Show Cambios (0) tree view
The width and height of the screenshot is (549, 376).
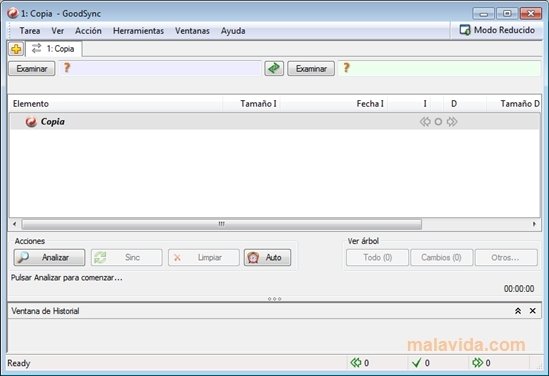[x=442, y=257]
